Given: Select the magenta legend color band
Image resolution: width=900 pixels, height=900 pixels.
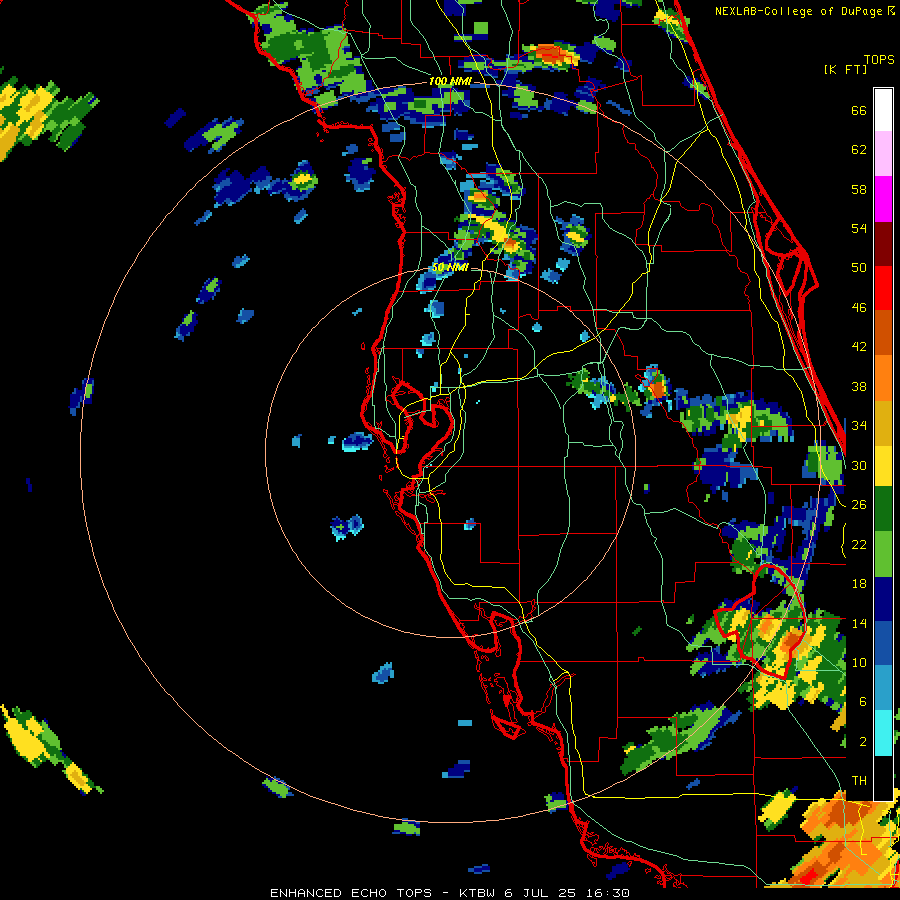Looking at the screenshot, I should point(883,199).
